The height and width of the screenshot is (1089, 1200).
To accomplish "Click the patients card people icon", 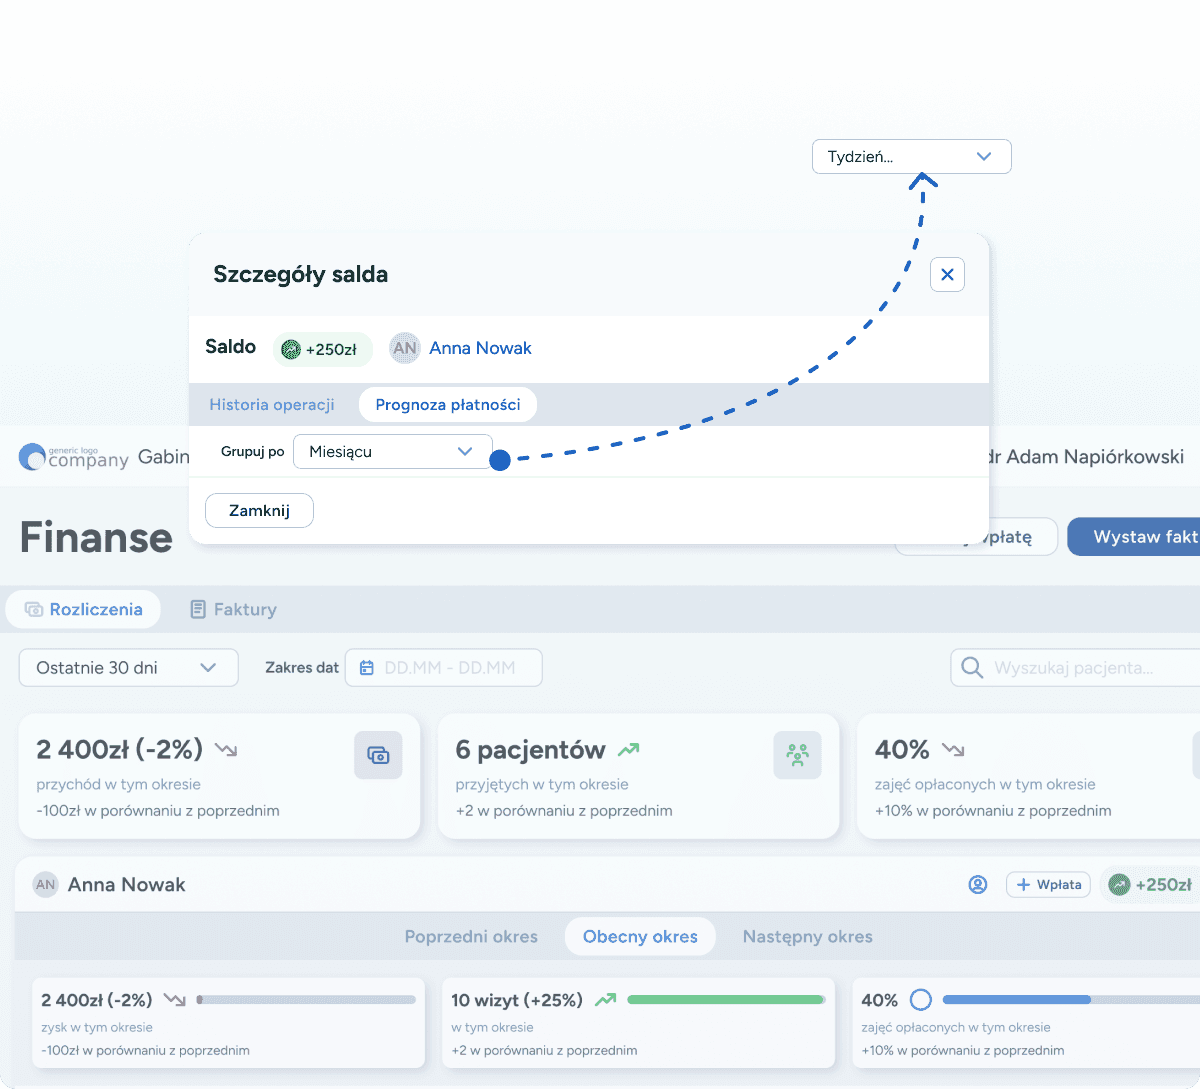I will [x=797, y=755].
